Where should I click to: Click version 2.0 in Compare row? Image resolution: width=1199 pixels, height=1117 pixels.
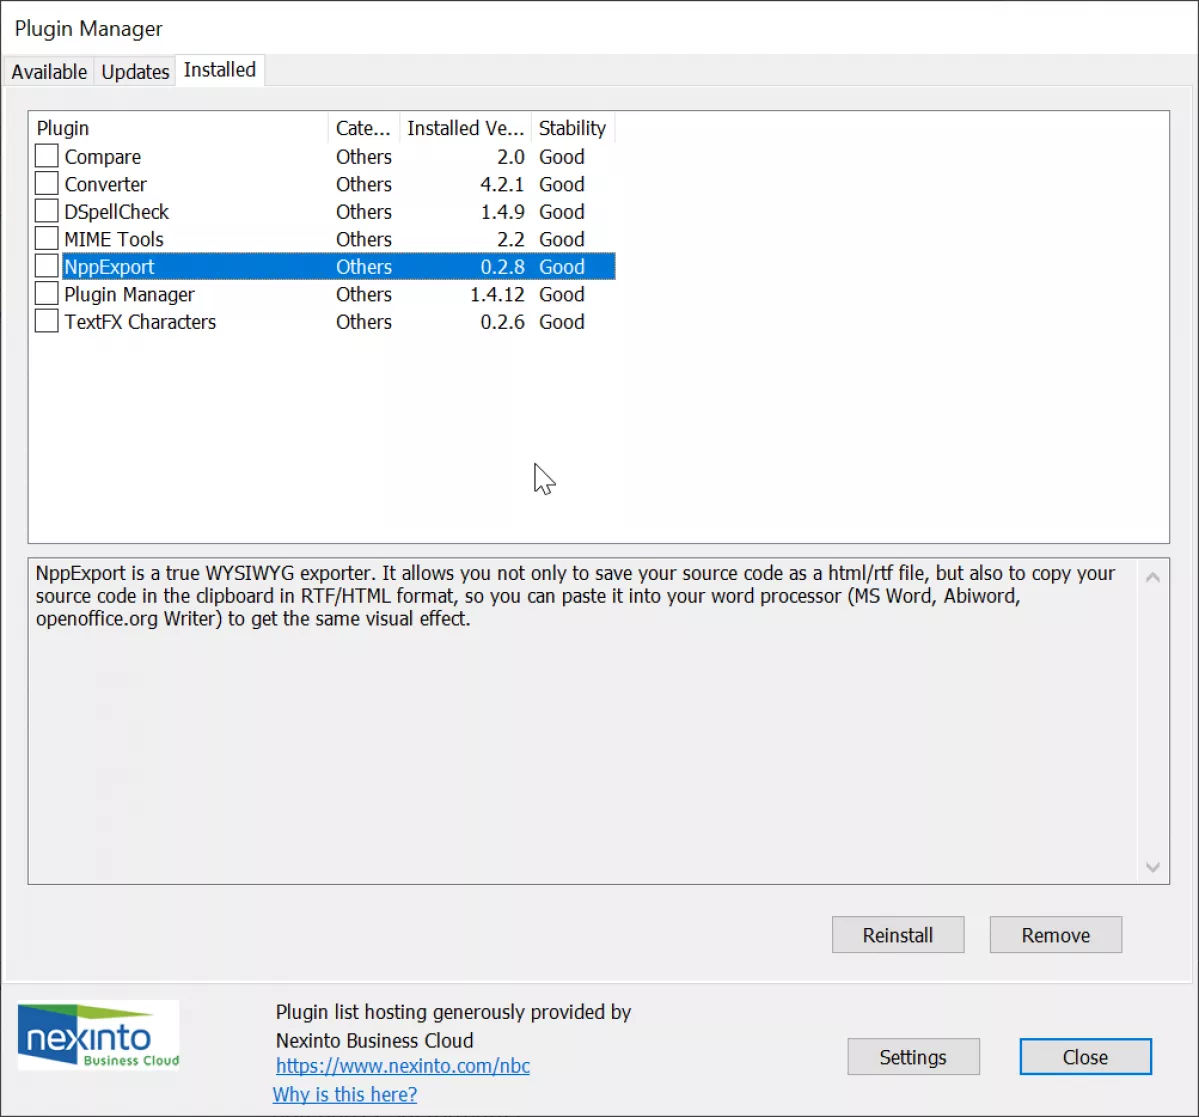[x=511, y=157]
